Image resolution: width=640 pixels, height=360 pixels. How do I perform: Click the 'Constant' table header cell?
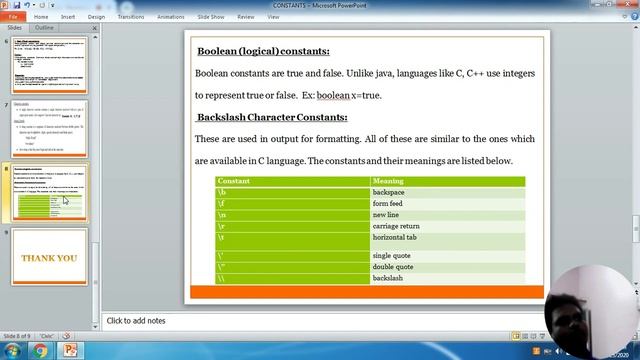click(293, 181)
